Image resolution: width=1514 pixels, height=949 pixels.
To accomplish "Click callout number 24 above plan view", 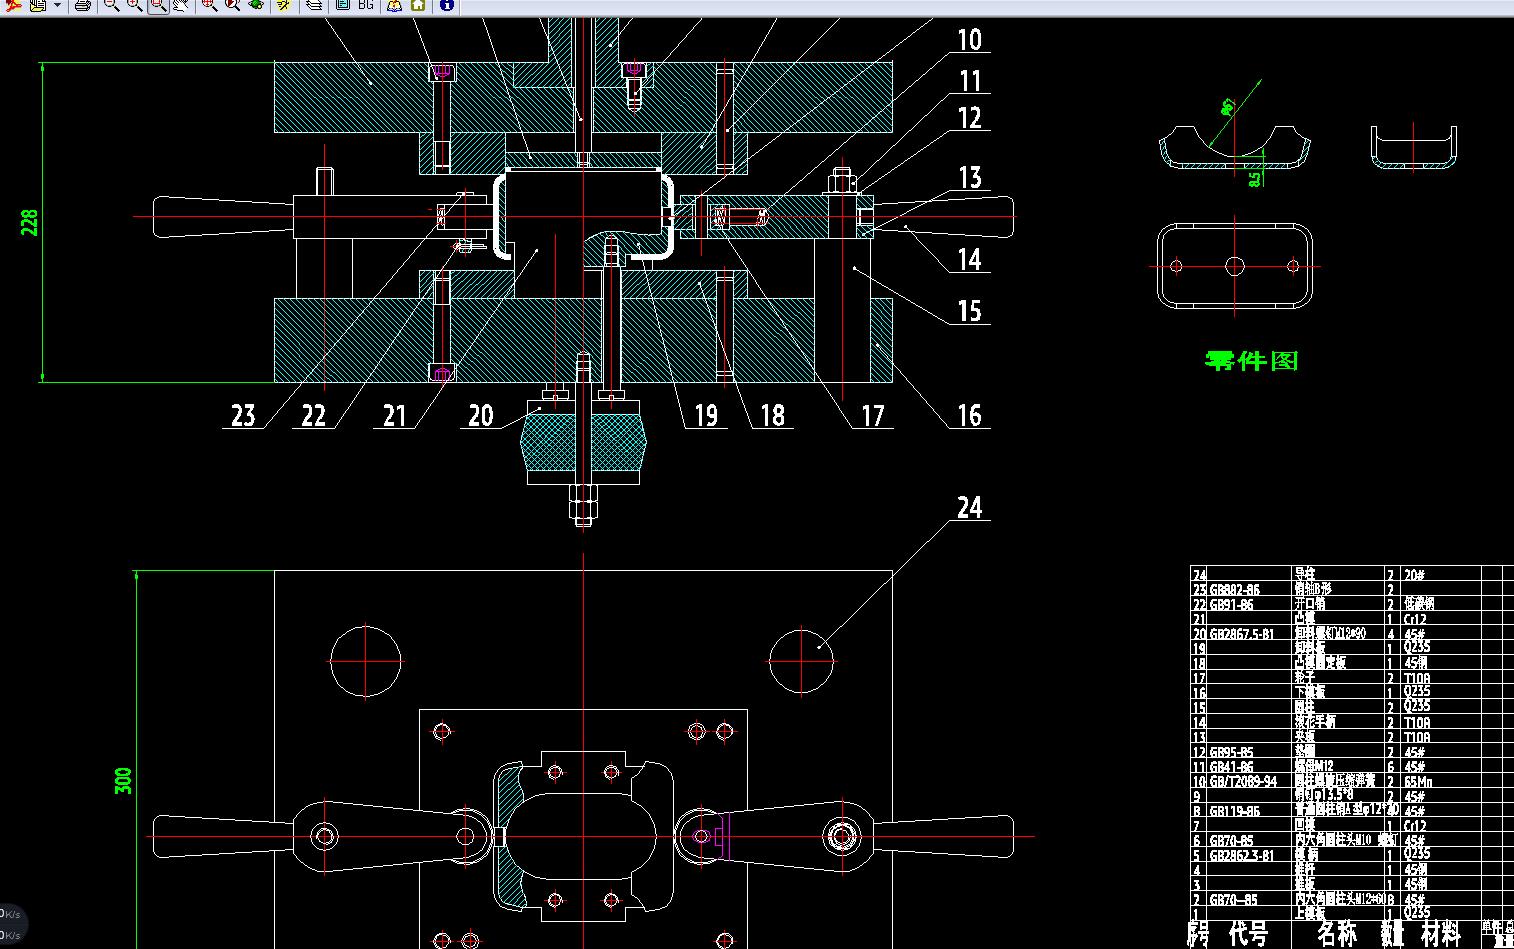I will pos(970,508).
